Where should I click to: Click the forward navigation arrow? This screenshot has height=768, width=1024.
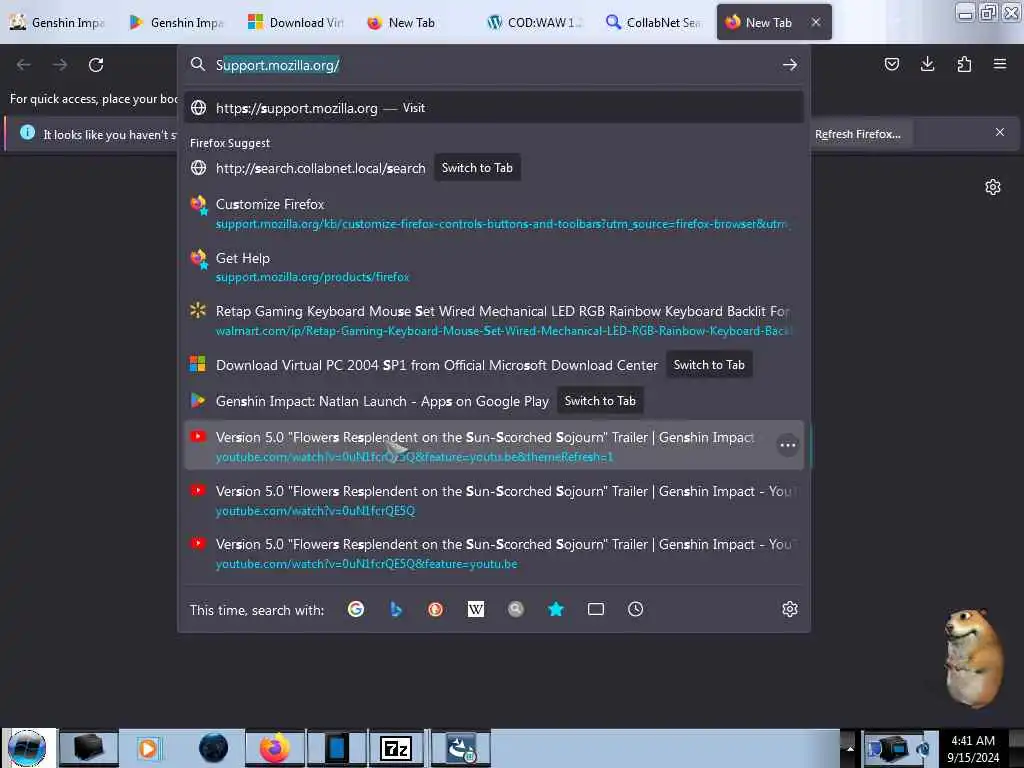tap(60, 65)
